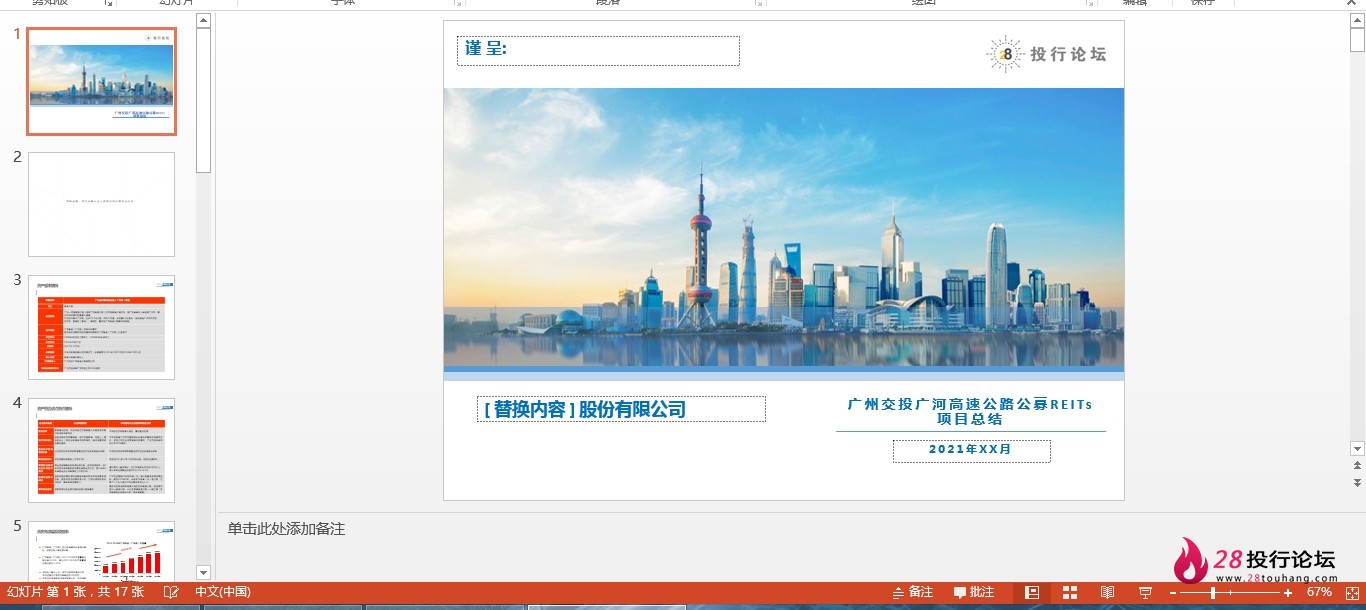Image resolution: width=1366 pixels, height=610 pixels.
Task: Click thumbnail pane scrollbar up arrow
Action: coord(204,20)
